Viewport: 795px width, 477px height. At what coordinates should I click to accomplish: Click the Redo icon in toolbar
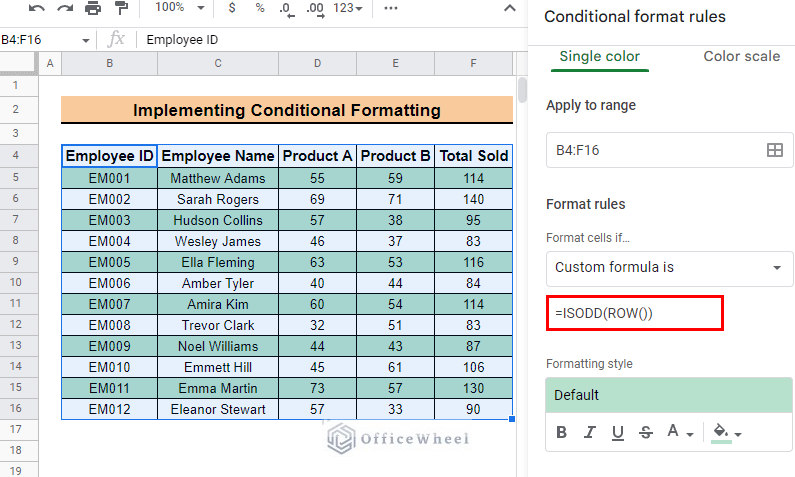click(65, 8)
